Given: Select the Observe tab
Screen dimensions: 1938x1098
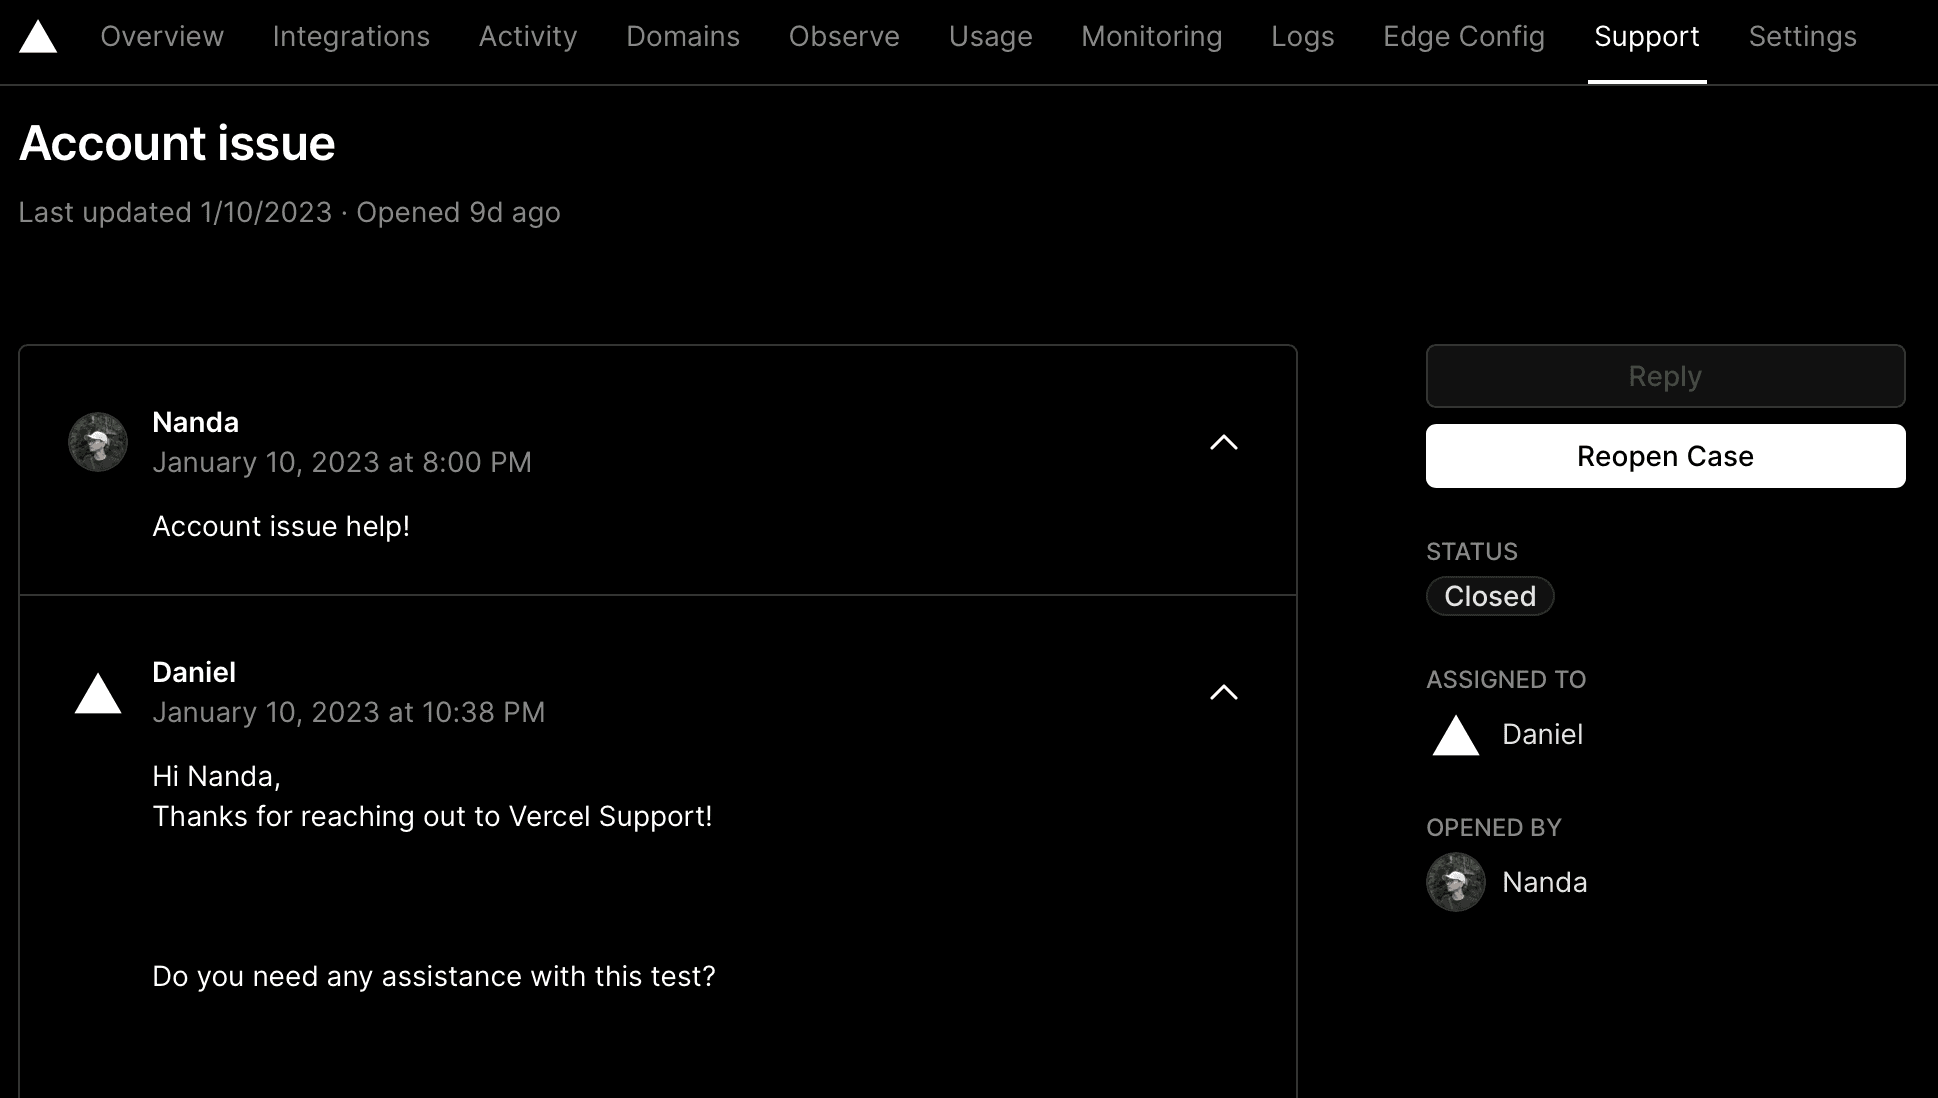Looking at the screenshot, I should click(844, 37).
